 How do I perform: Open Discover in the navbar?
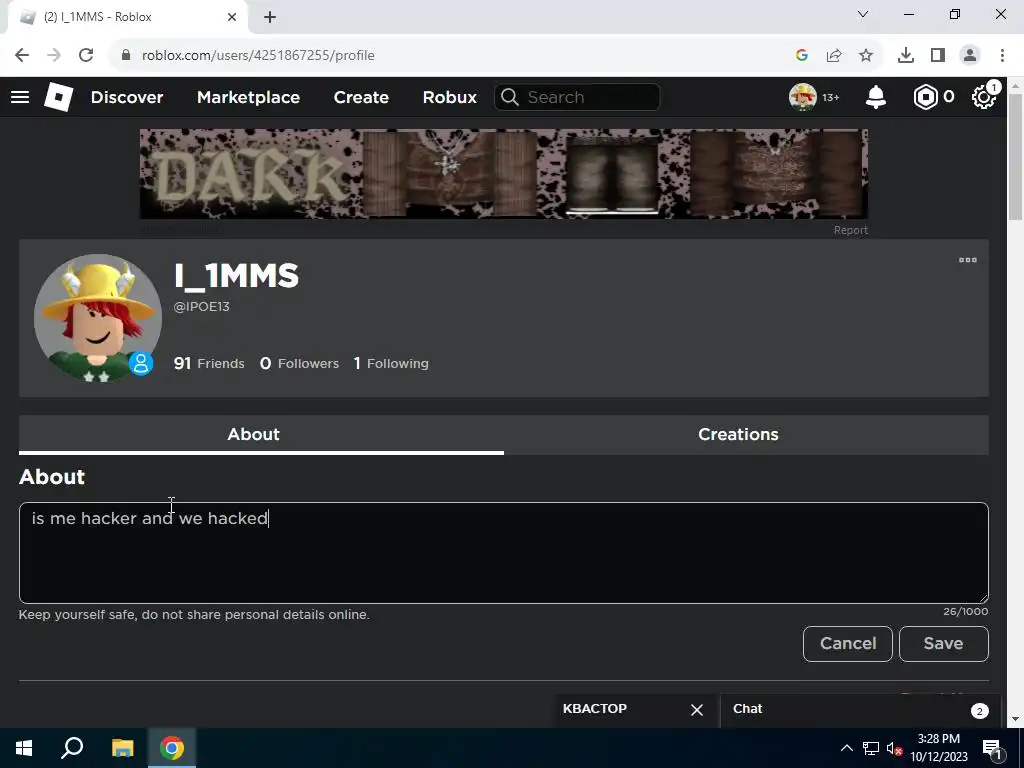[127, 97]
